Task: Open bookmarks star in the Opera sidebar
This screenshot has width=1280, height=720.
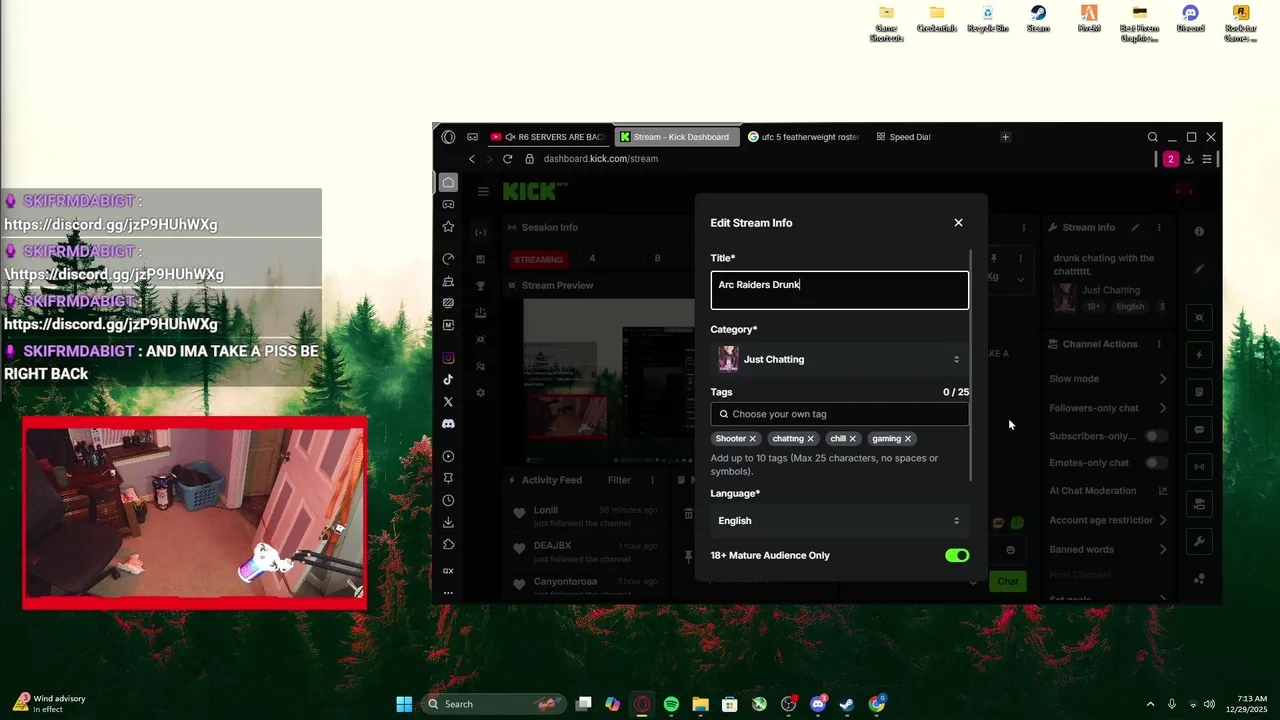Action: click(x=448, y=227)
